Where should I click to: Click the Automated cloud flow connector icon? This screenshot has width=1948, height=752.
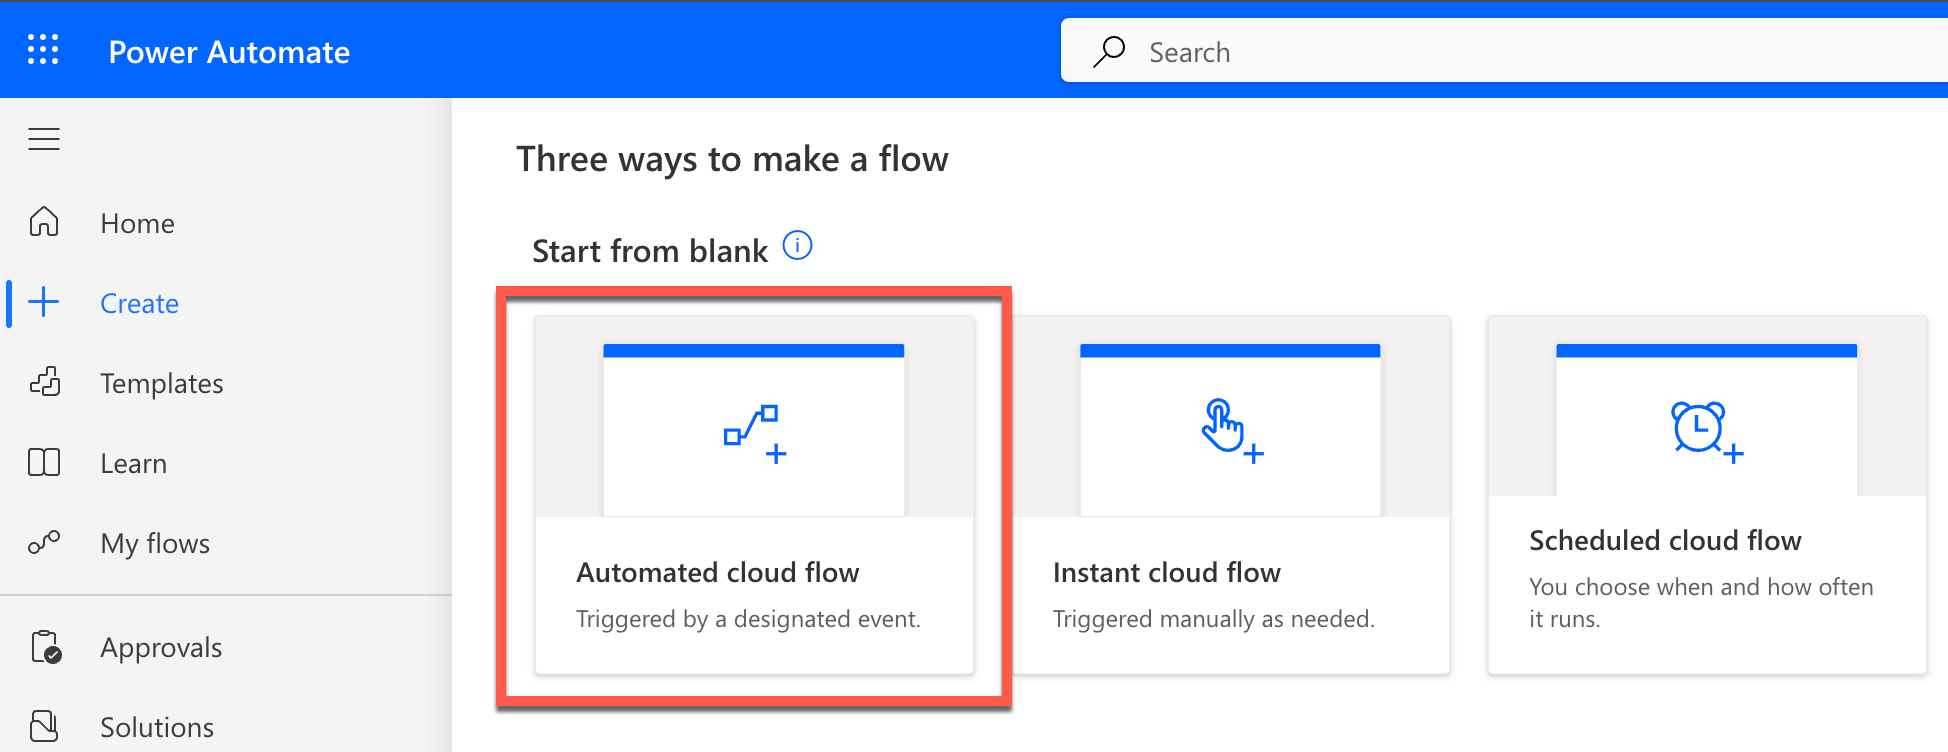tap(755, 434)
